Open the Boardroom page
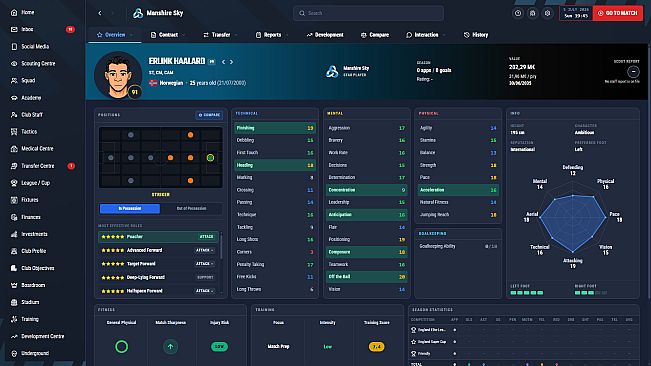Viewport: 651px width, 366px height. pyautogui.click(x=33, y=285)
